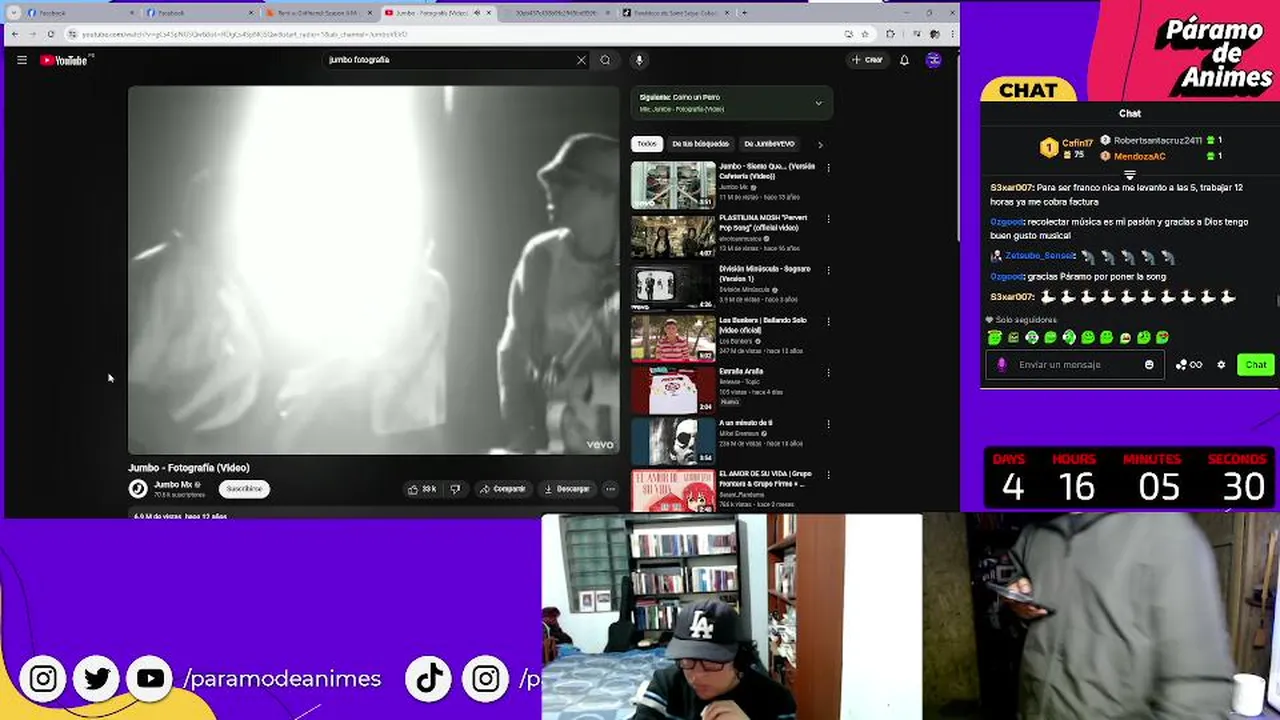Open chat settings gear icon

[1221, 365]
